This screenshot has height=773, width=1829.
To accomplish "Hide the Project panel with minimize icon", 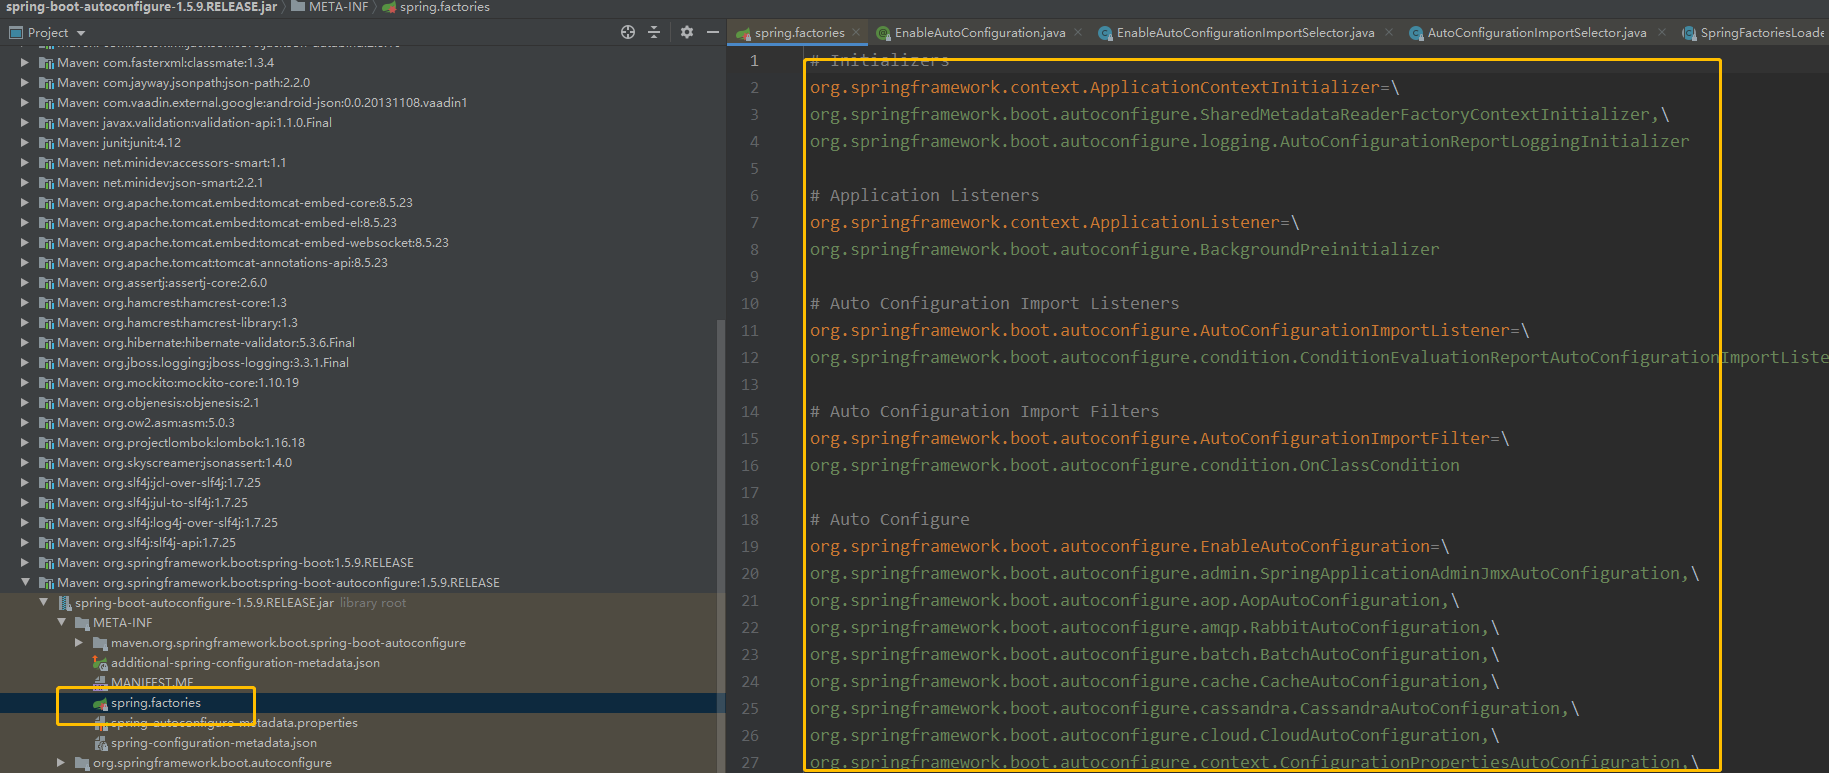I will coord(713,32).
